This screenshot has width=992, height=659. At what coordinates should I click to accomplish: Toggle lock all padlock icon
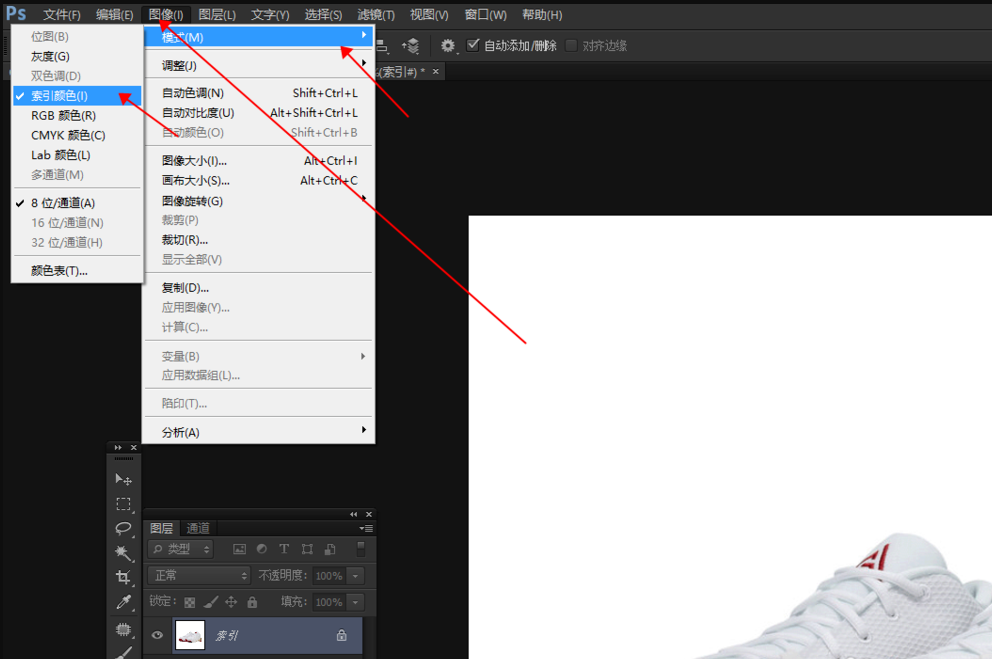coord(252,602)
